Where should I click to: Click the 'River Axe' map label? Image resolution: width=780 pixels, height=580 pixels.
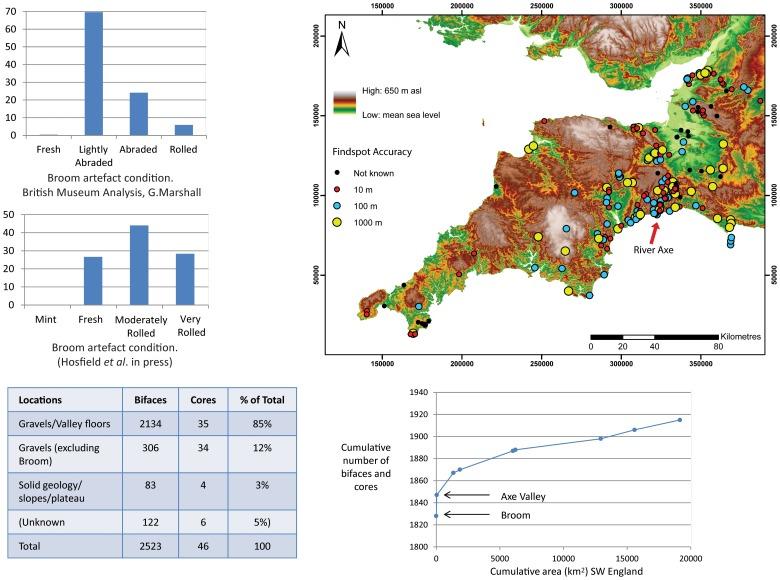coord(655,253)
